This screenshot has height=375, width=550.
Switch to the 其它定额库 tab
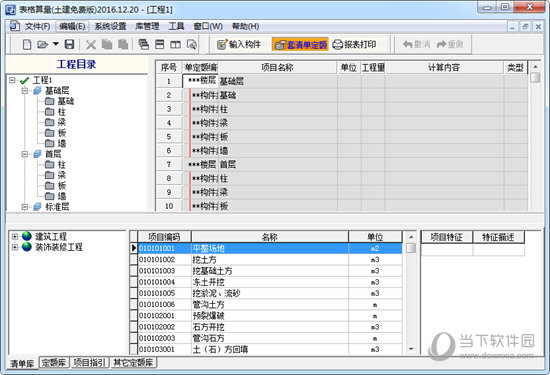133,362
